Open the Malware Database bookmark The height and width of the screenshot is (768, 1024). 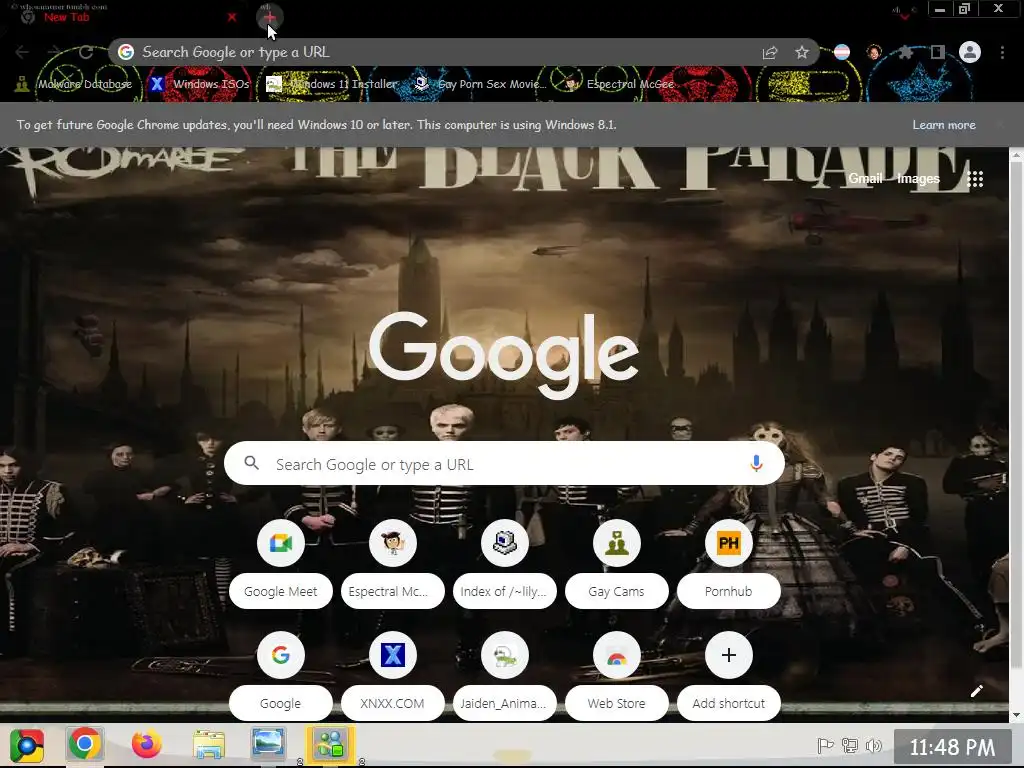tap(74, 84)
